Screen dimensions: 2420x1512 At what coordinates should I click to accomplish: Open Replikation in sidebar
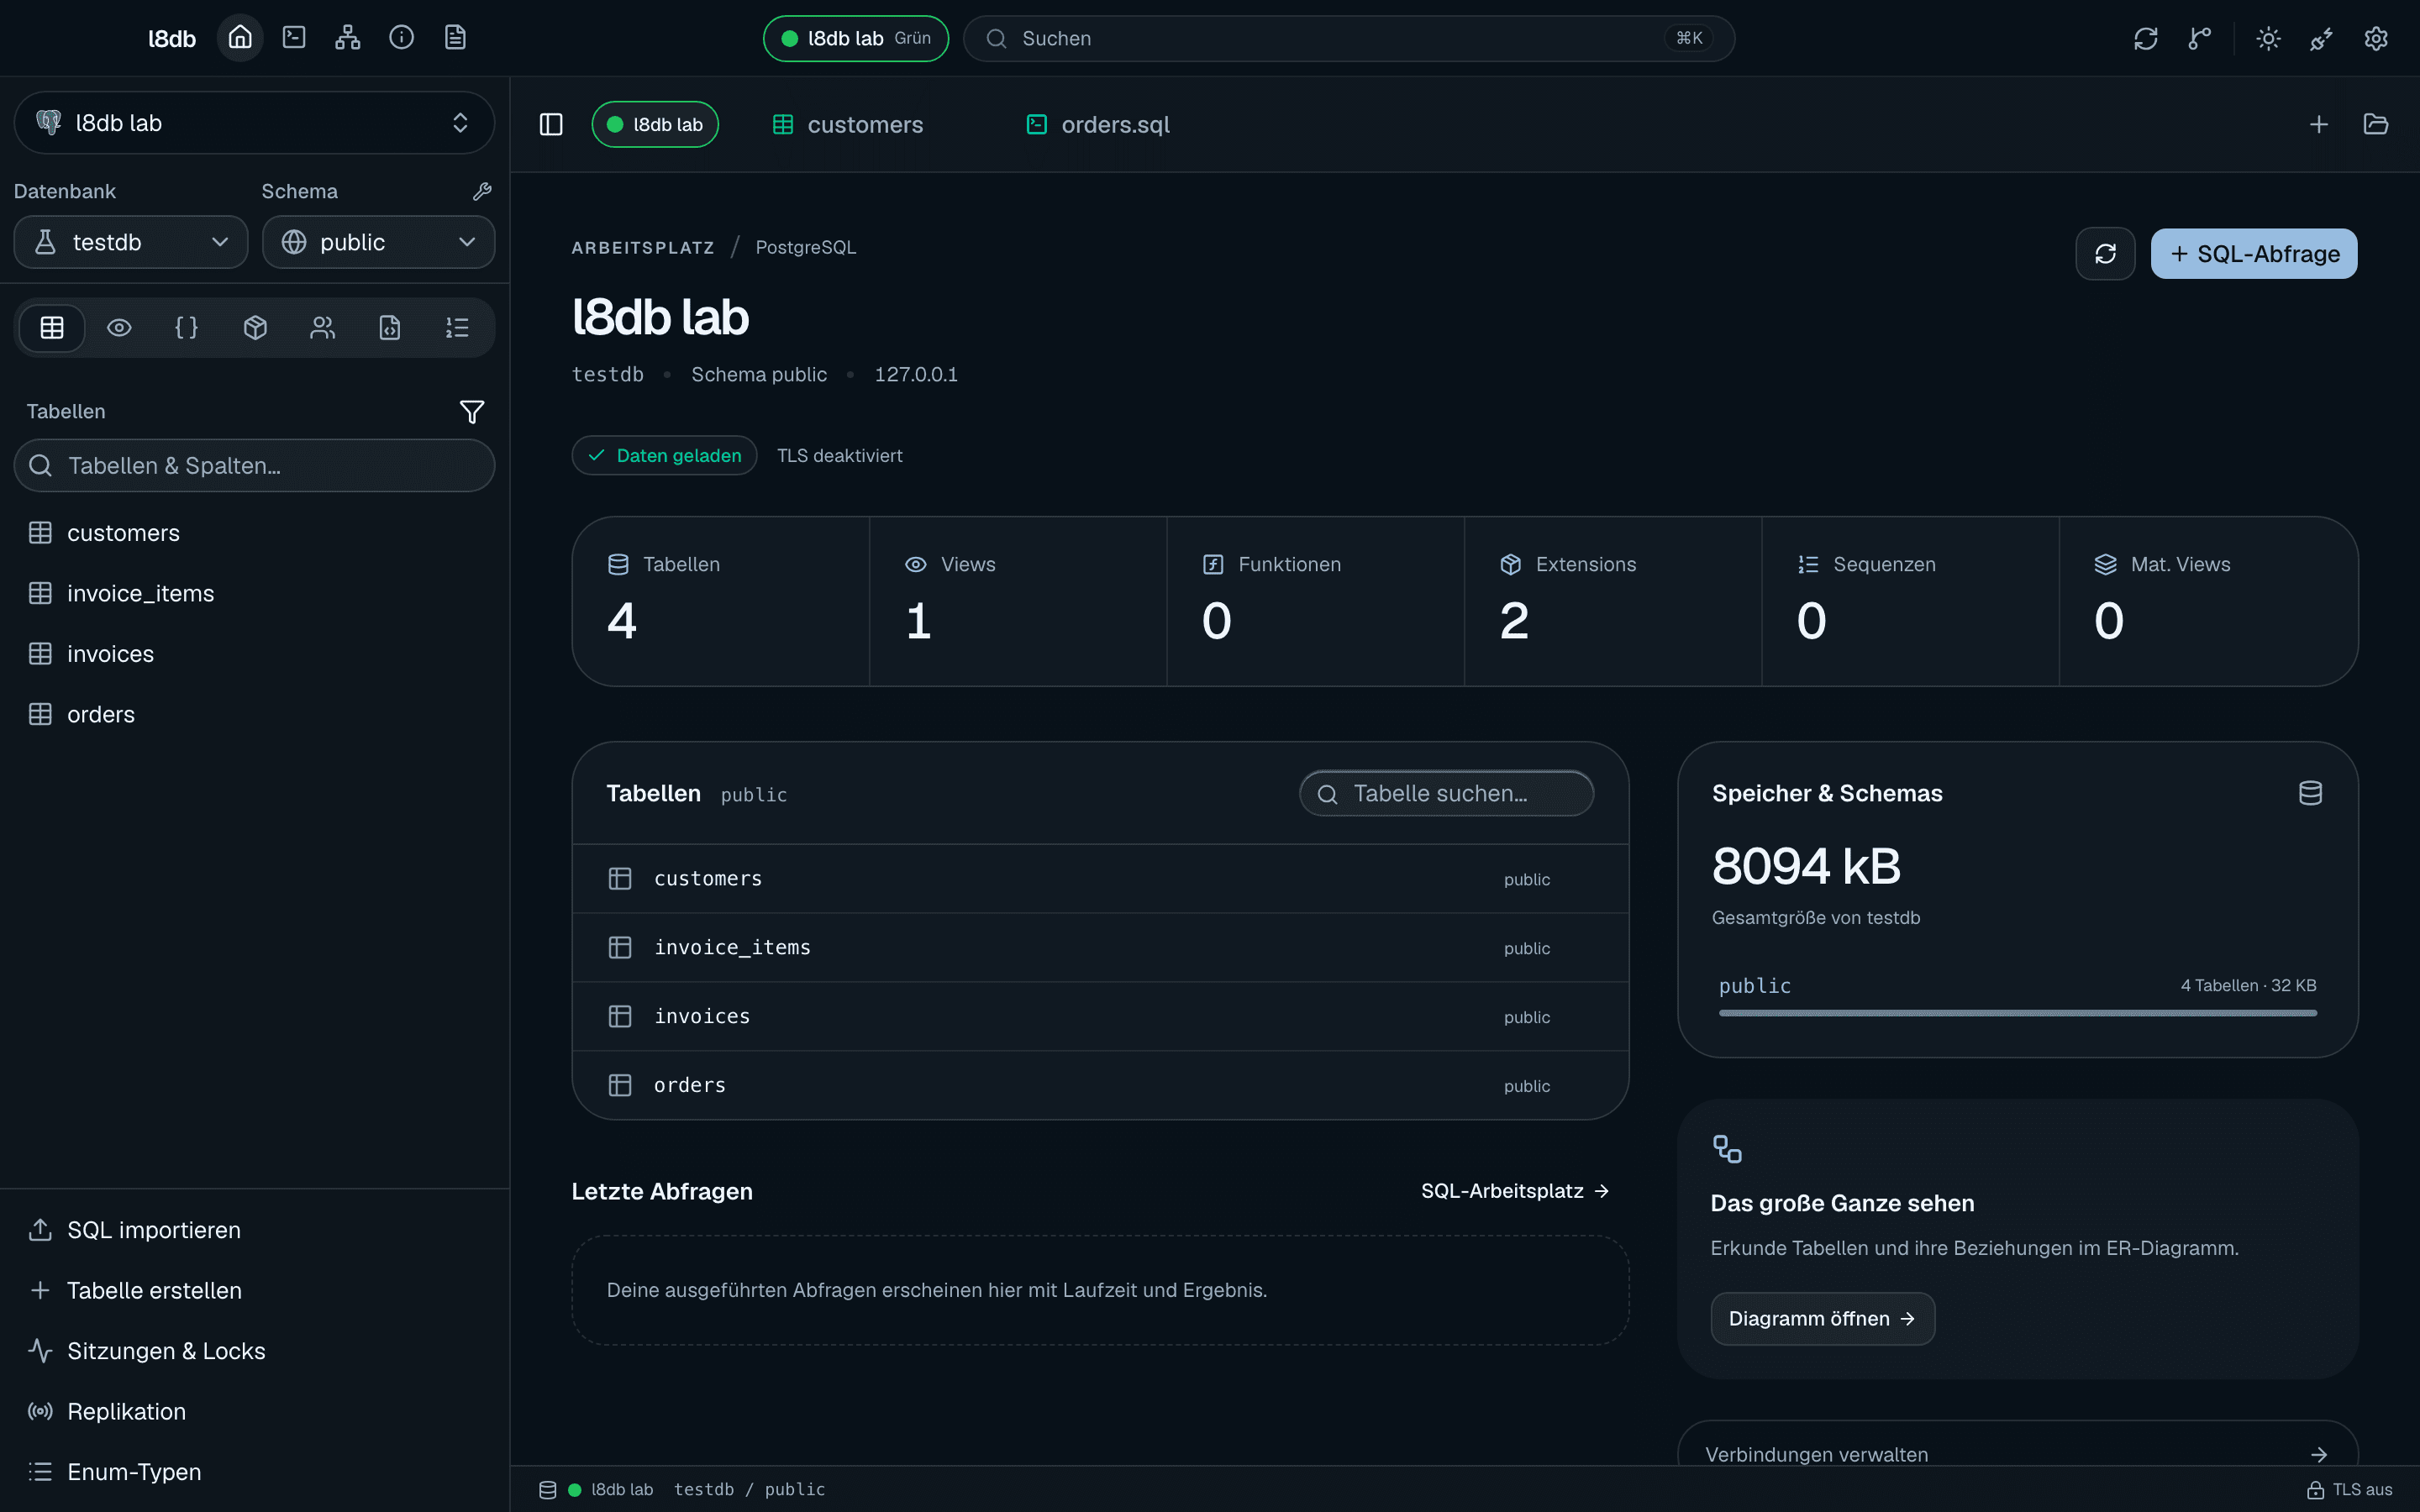tap(254, 1411)
